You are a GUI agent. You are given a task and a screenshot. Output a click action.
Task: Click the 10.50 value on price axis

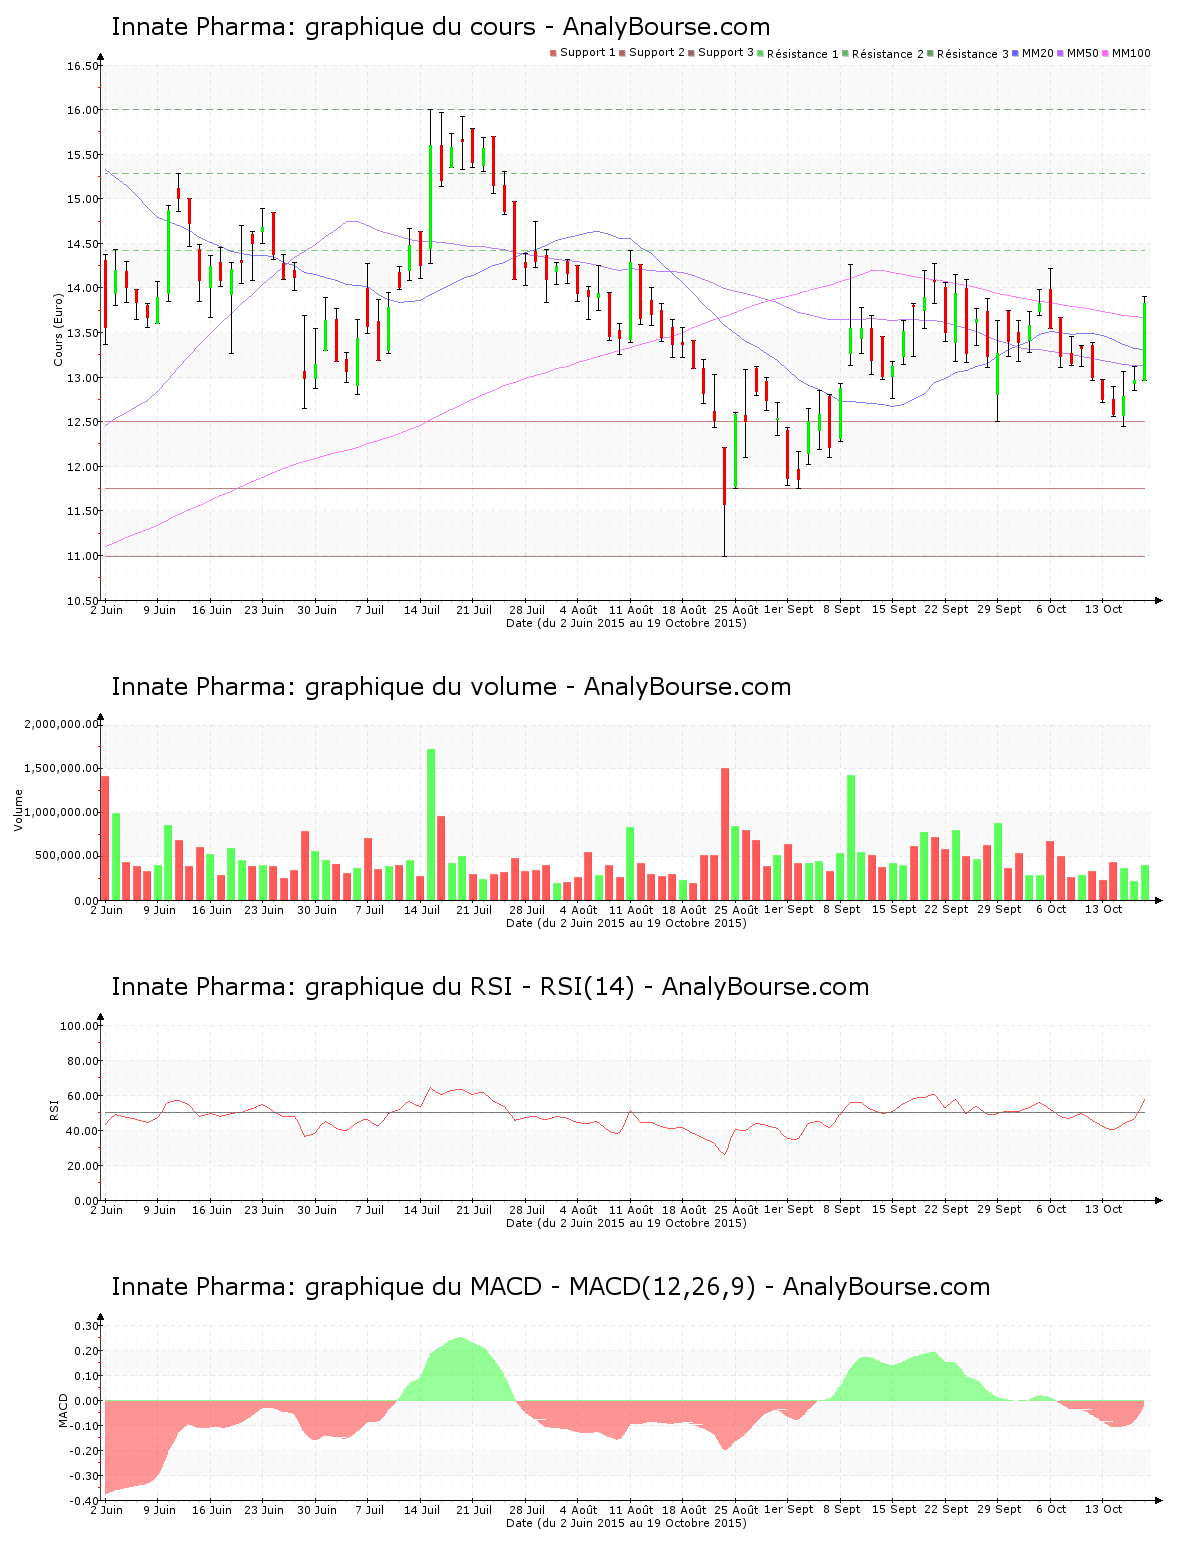[83, 601]
